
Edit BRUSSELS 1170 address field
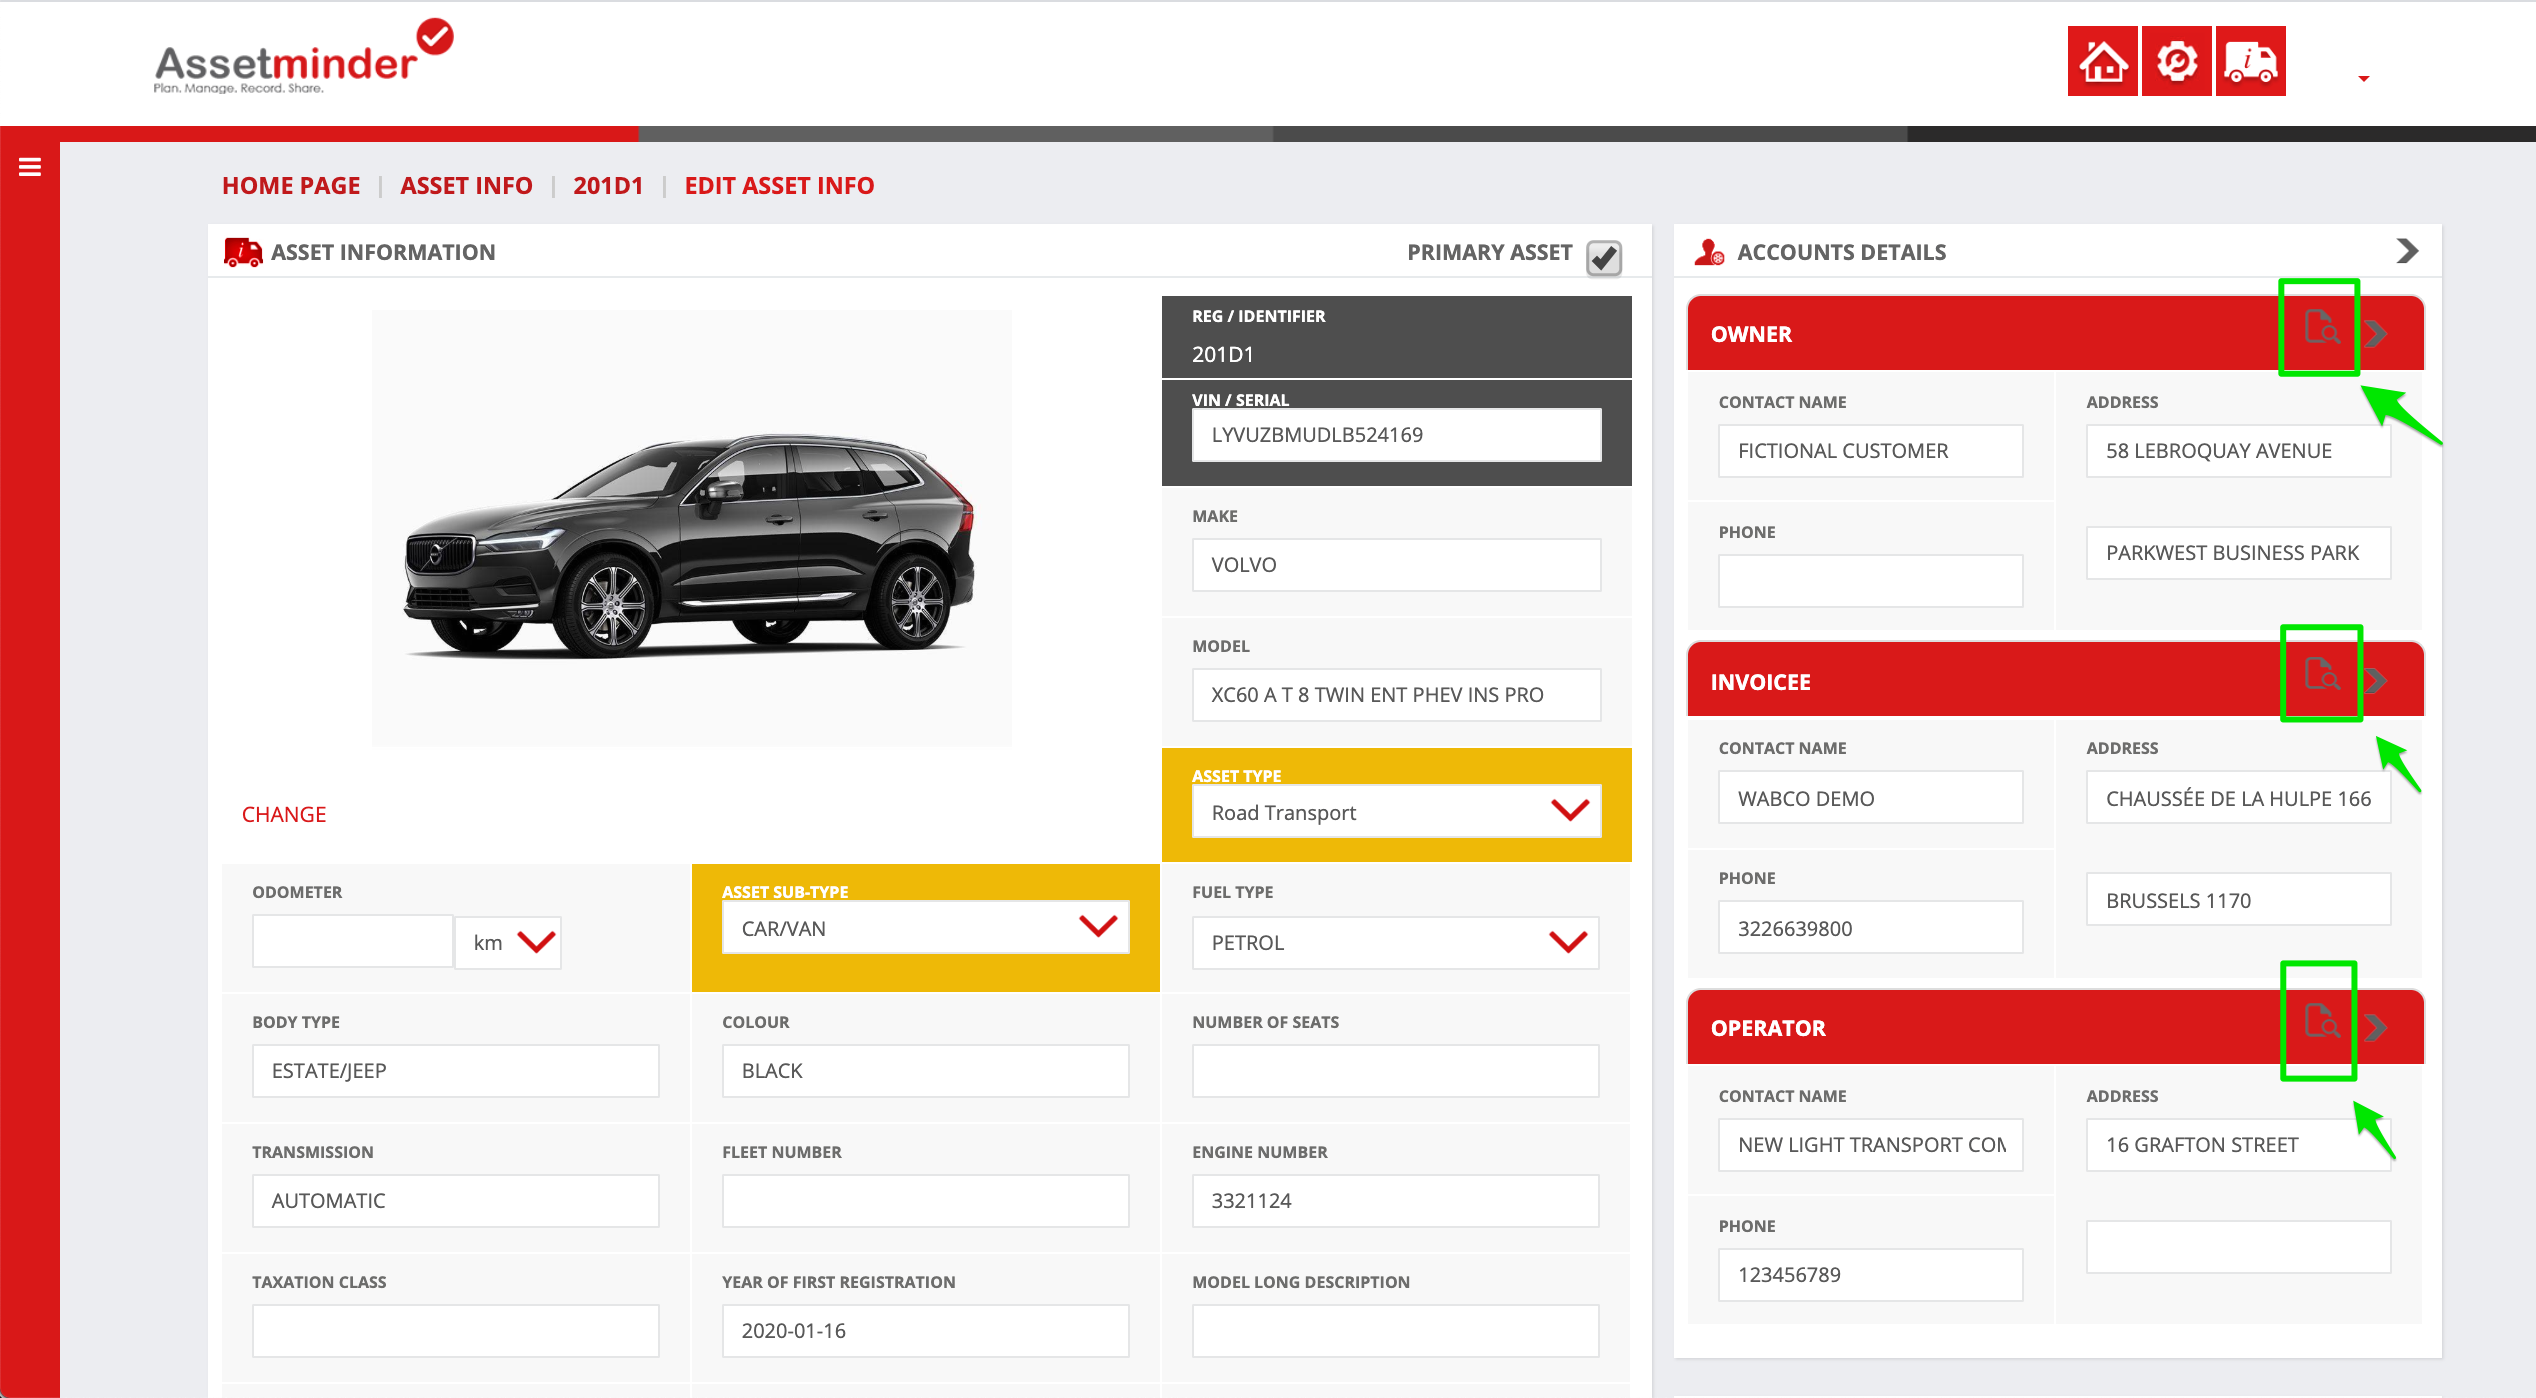2238,899
